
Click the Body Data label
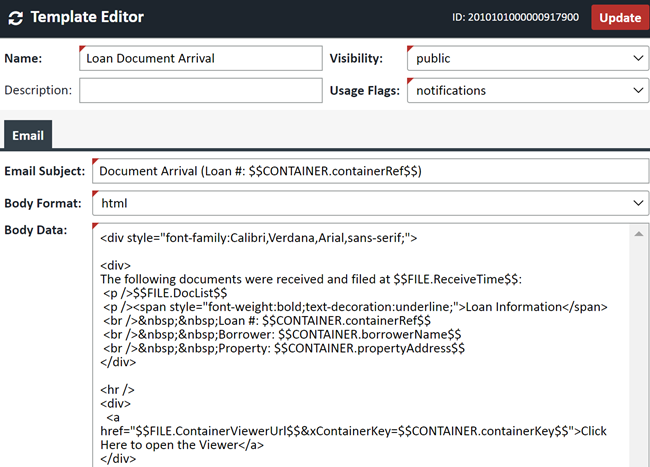(36, 231)
